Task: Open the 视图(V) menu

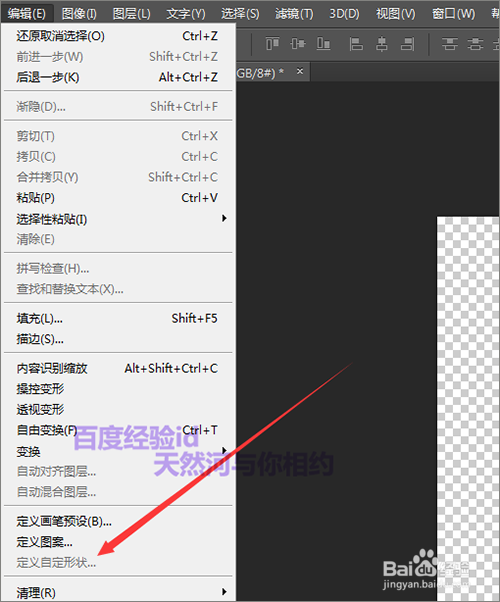Action: point(396,14)
